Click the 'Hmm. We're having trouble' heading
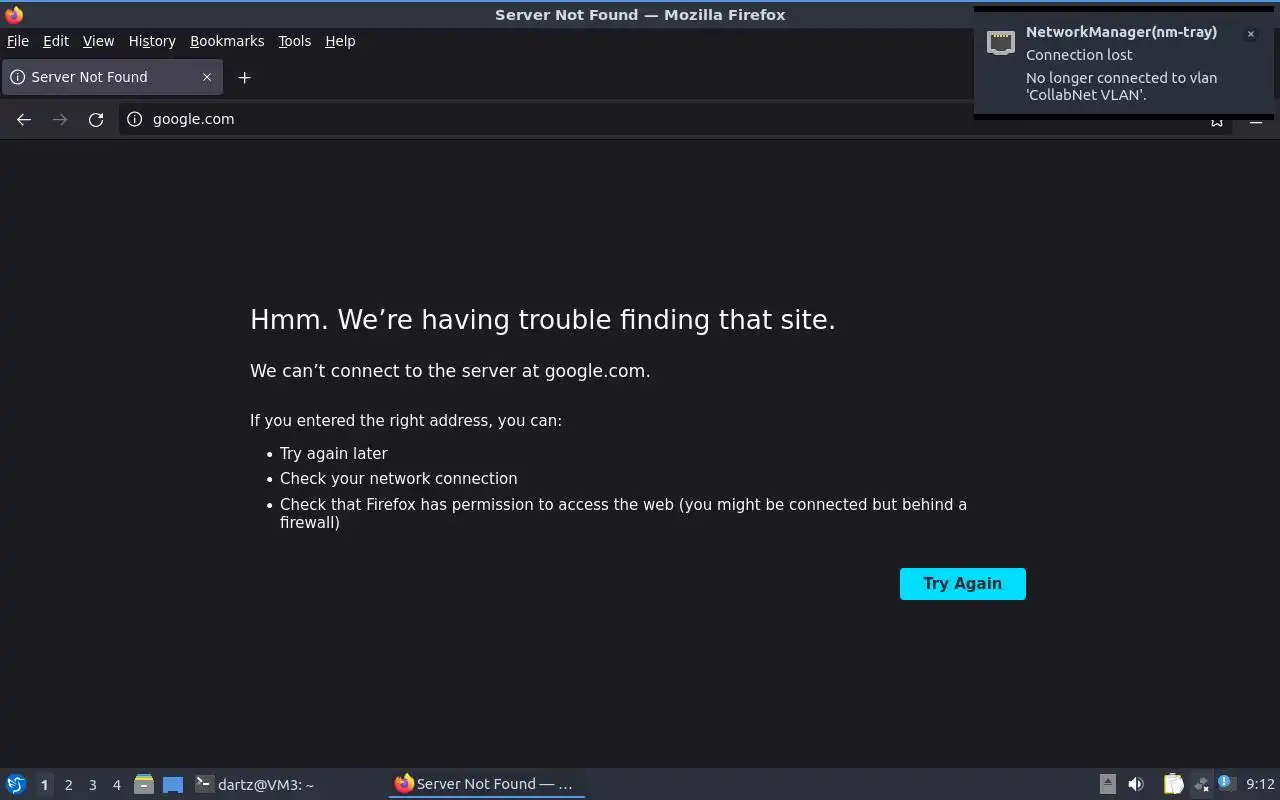Viewport: 1280px width, 800px height. click(543, 320)
